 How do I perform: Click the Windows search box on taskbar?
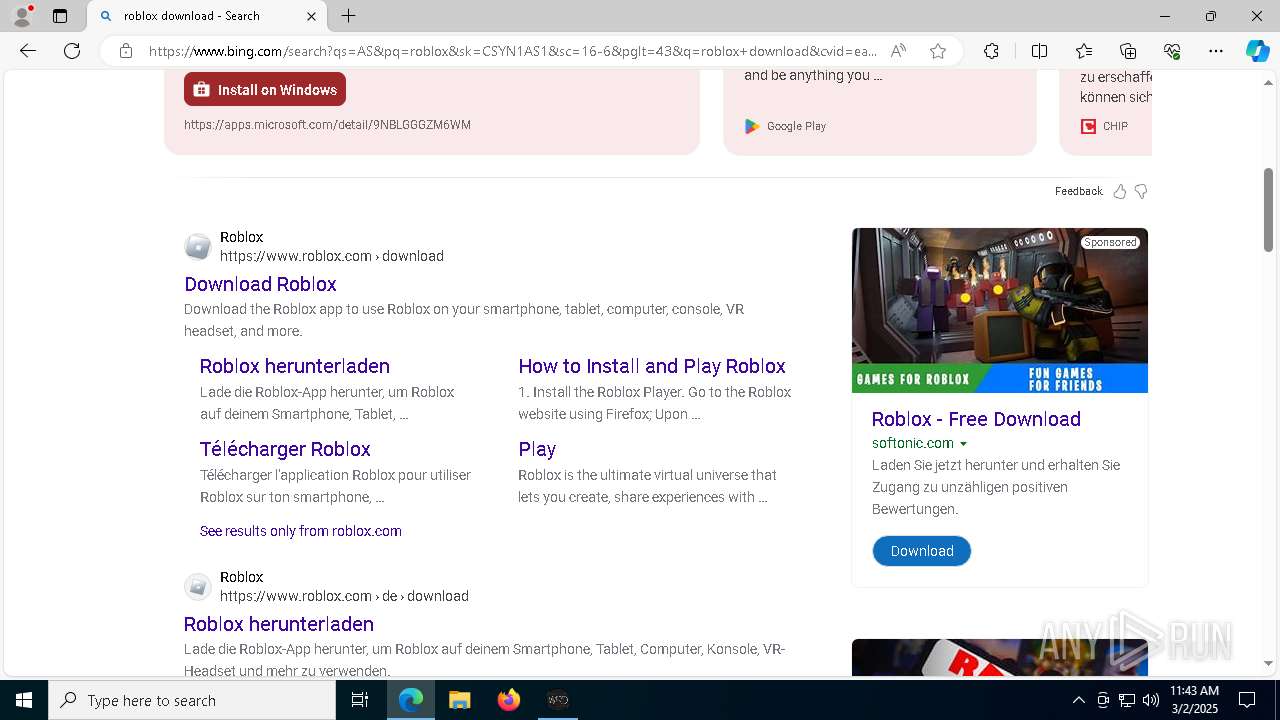pyautogui.click(x=192, y=700)
